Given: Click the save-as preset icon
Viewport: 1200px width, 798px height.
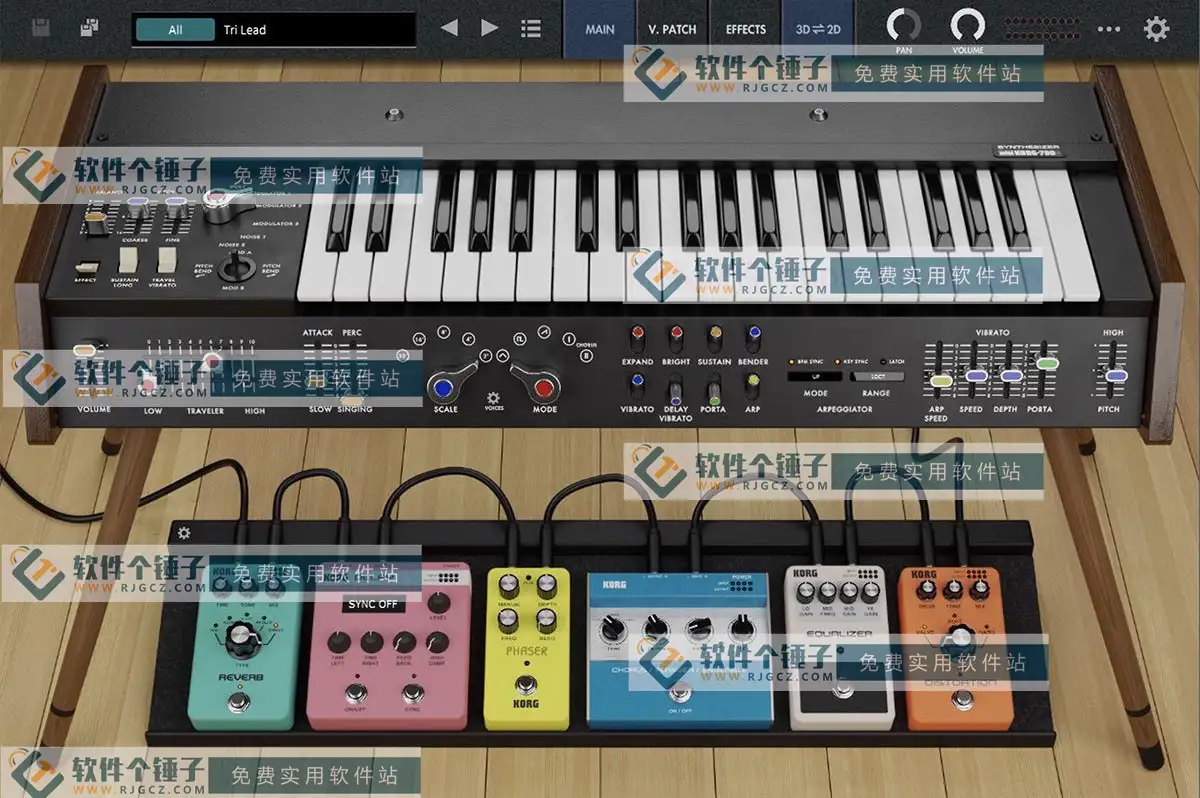Looking at the screenshot, I should (90, 28).
